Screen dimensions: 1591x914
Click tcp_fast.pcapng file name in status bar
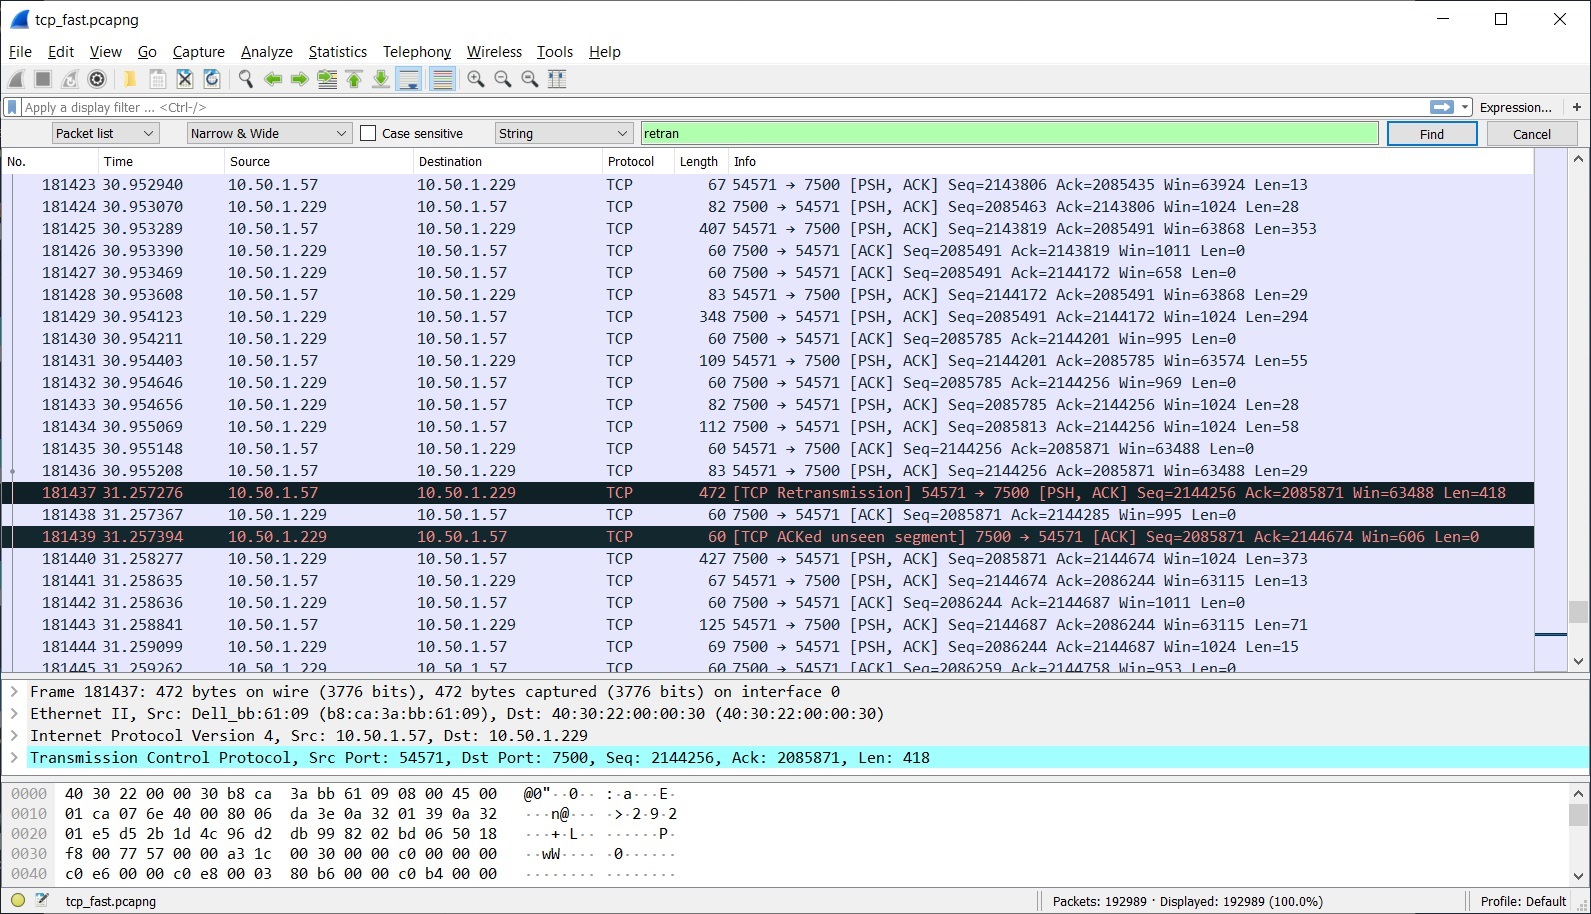point(111,901)
